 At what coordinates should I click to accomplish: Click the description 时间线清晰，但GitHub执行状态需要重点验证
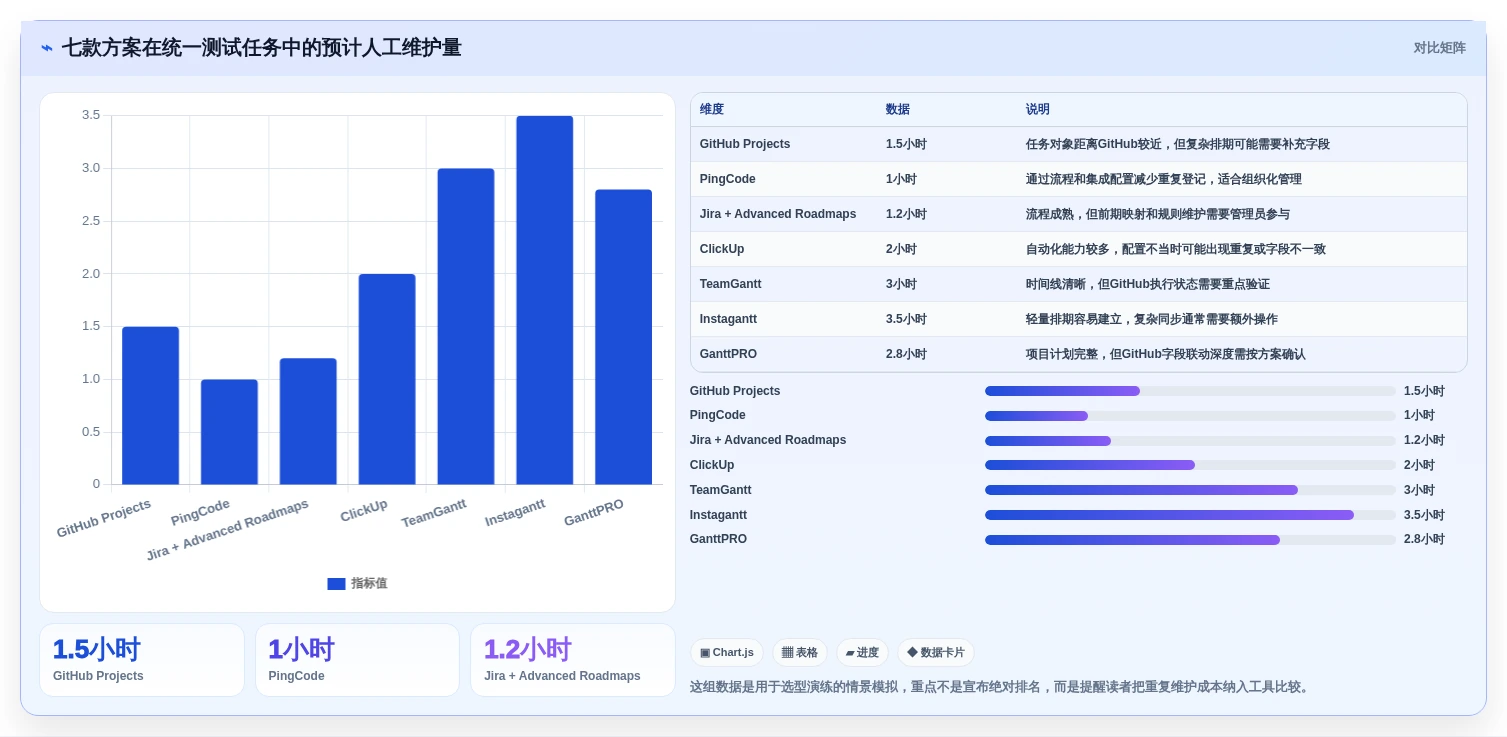[1148, 284]
